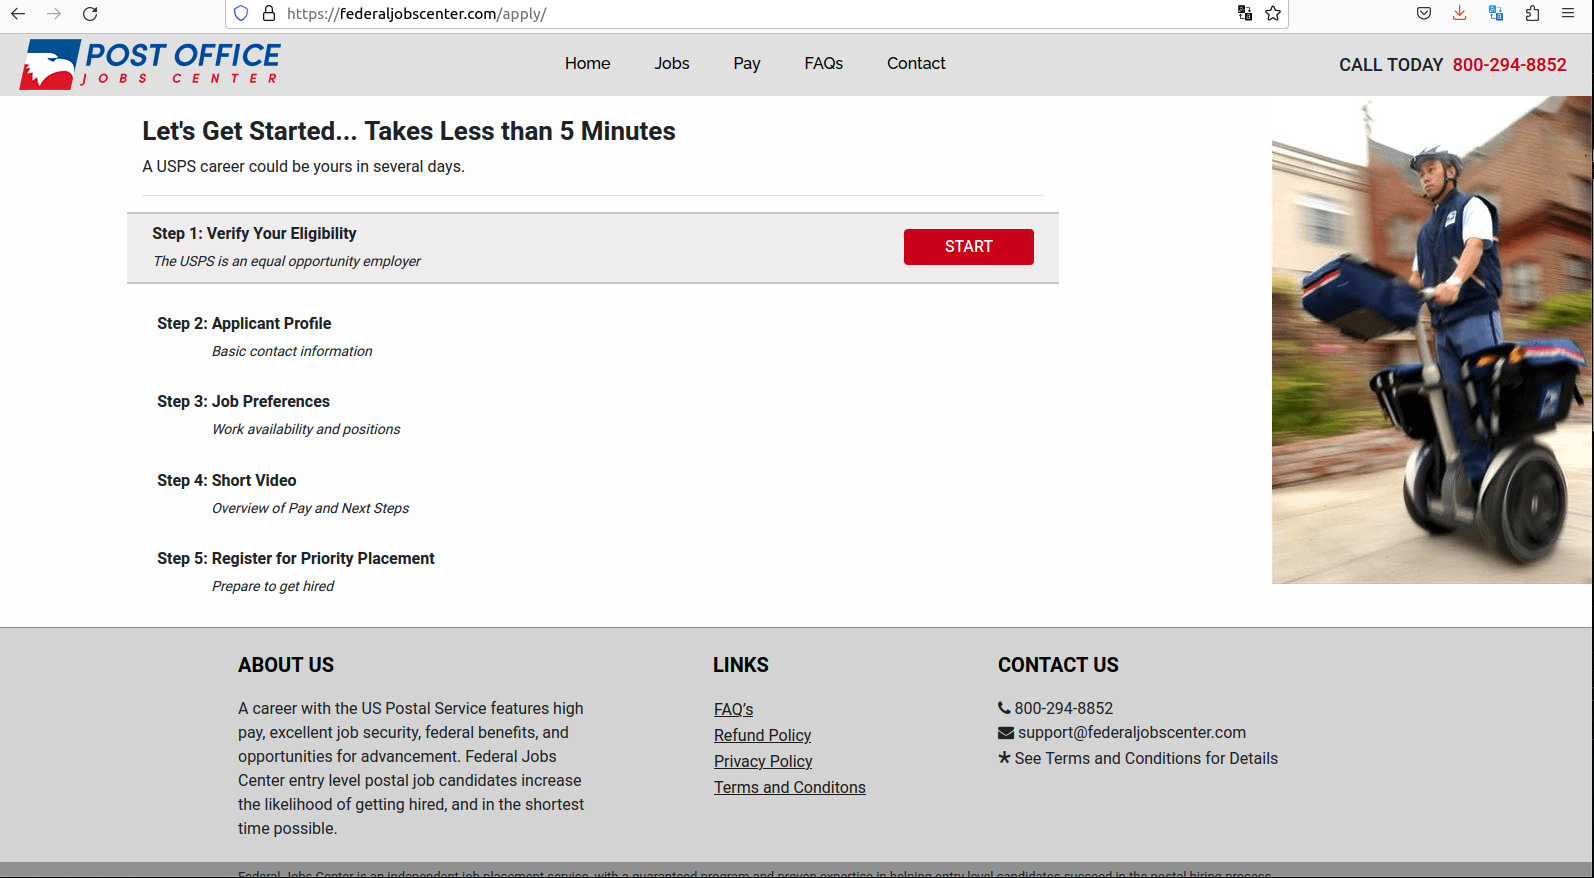Open the FAQs navigation item
This screenshot has height=878, width=1594.
(x=824, y=63)
